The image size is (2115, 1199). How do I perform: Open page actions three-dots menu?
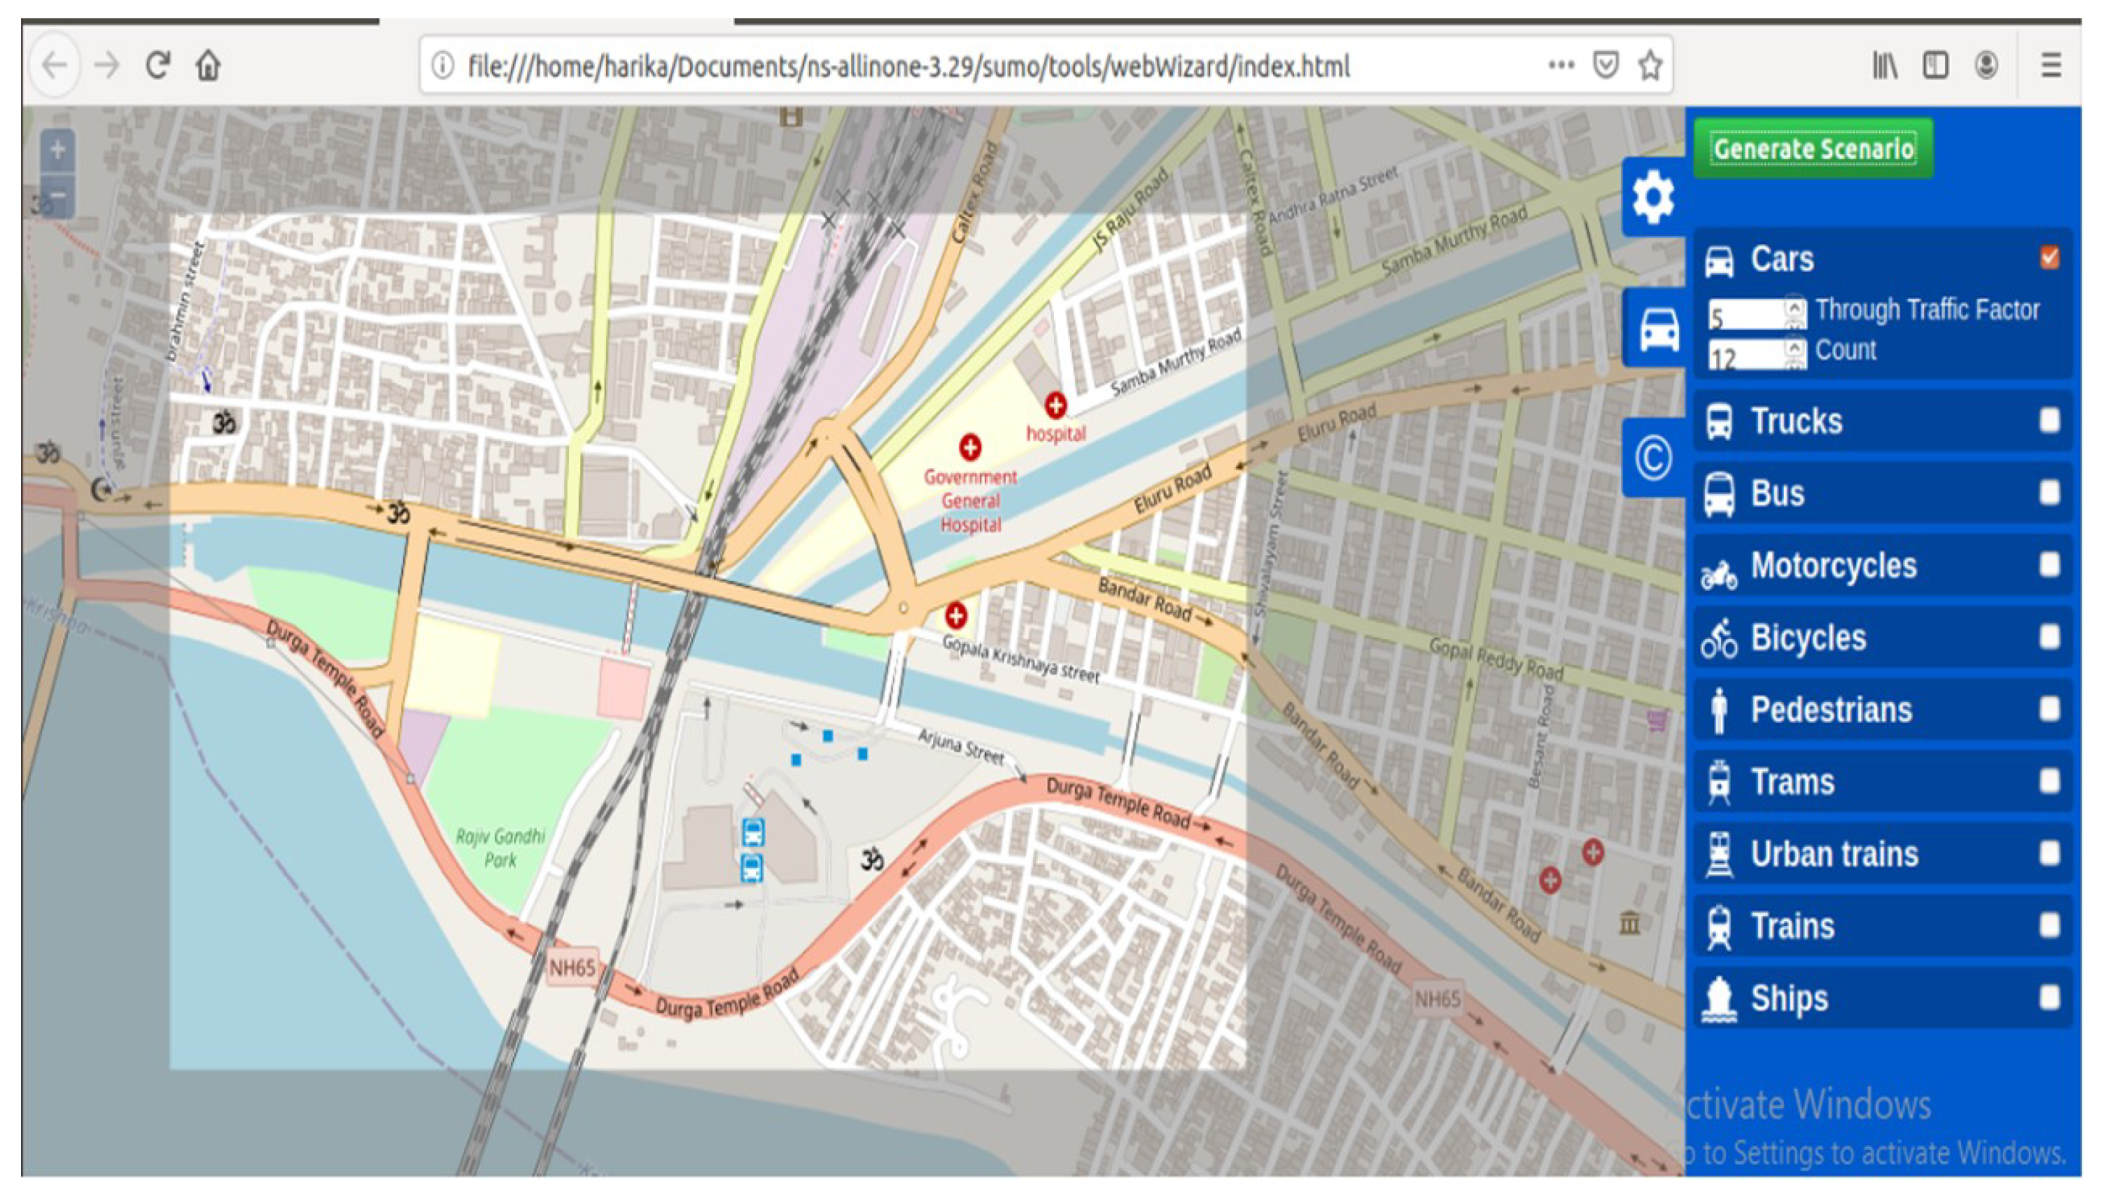pos(1560,66)
